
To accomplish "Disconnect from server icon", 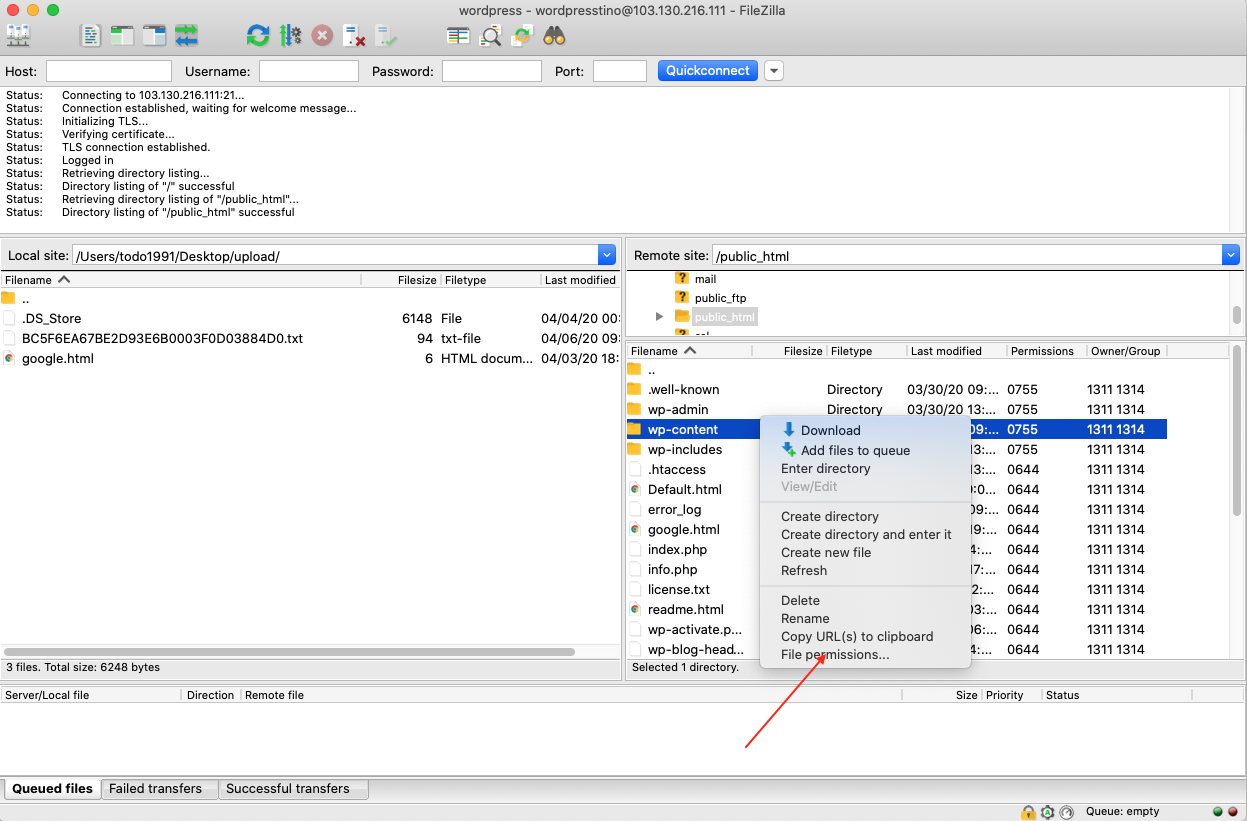I will [354, 37].
